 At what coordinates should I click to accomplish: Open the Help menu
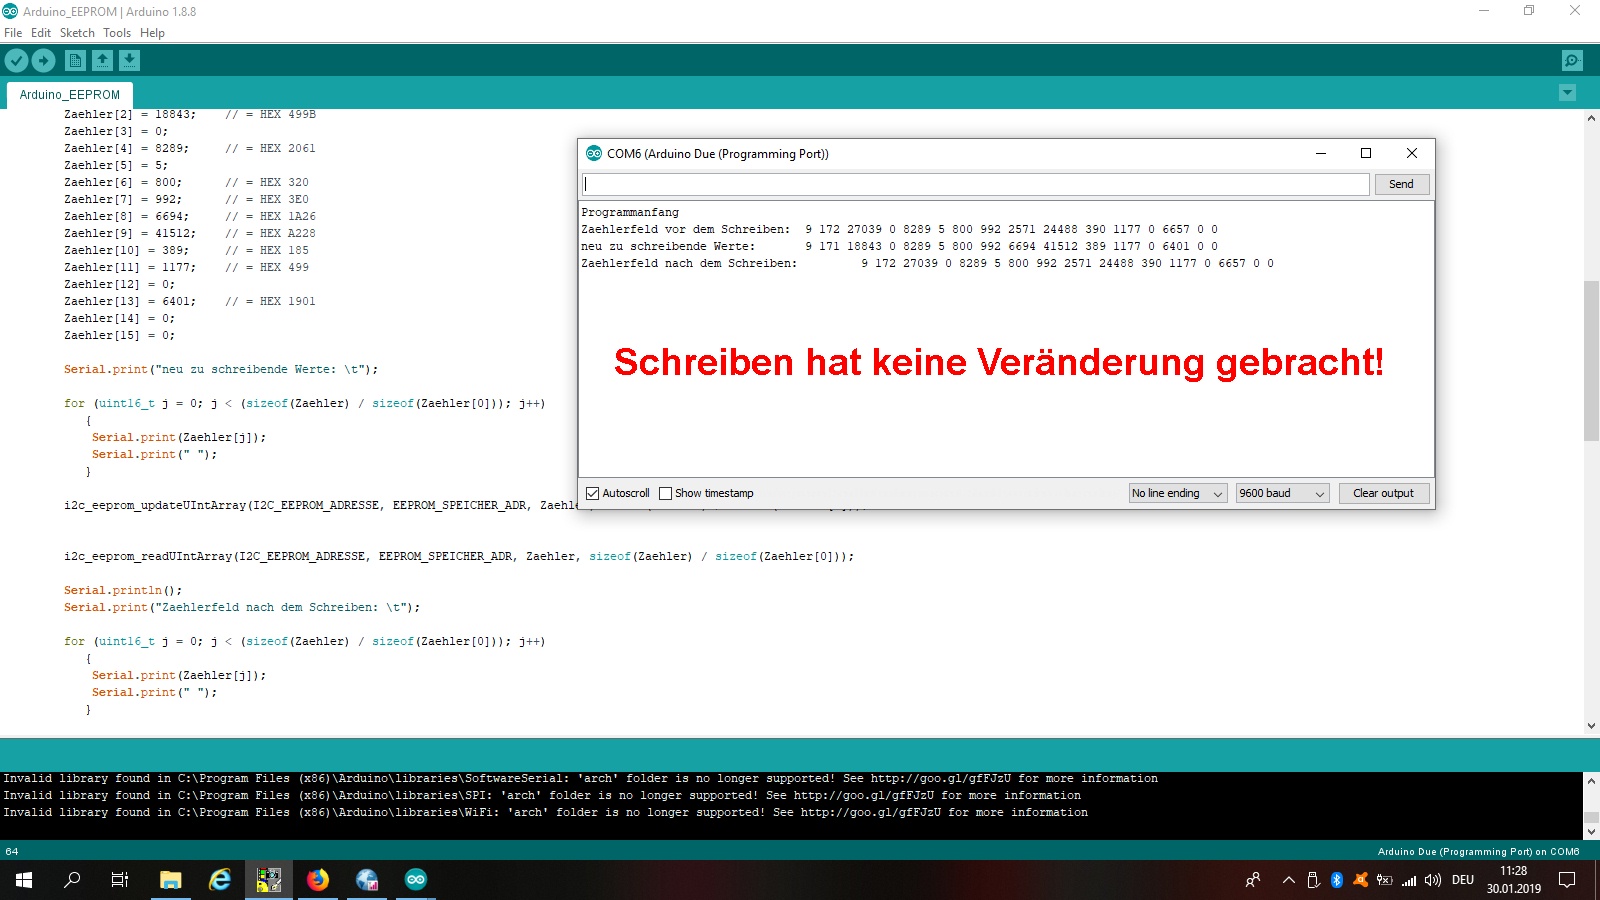click(x=152, y=33)
